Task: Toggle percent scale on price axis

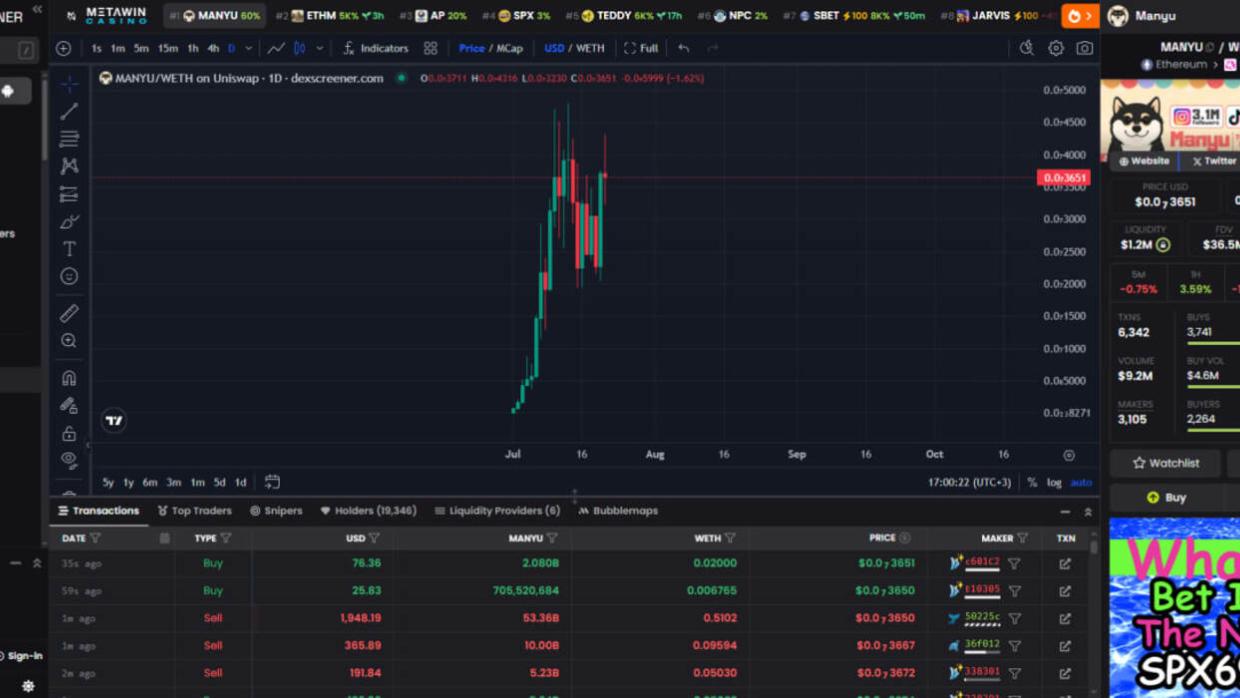Action: point(1032,482)
